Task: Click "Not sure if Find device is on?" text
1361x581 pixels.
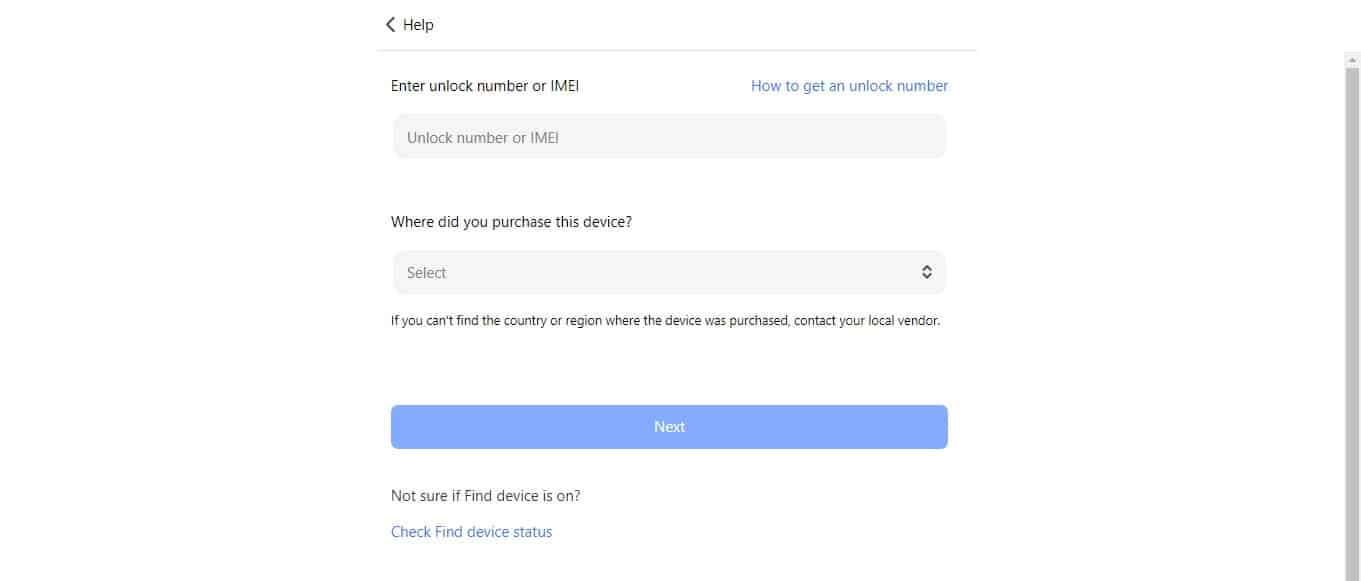Action: click(486, 495)
